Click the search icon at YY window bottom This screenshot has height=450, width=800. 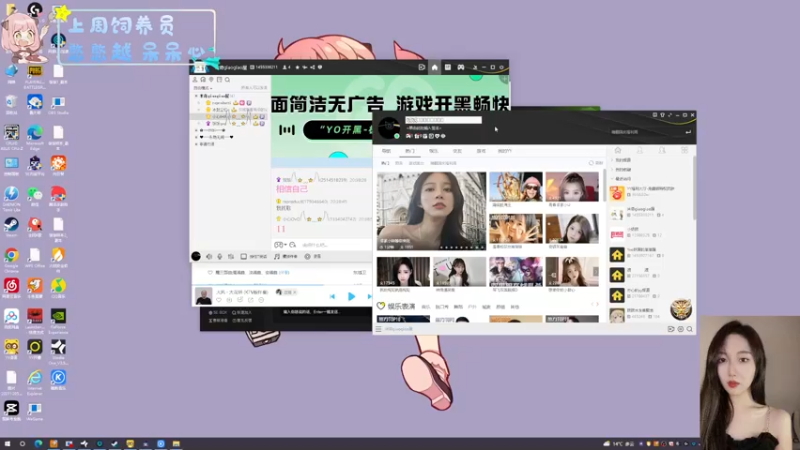coord(690,329)
